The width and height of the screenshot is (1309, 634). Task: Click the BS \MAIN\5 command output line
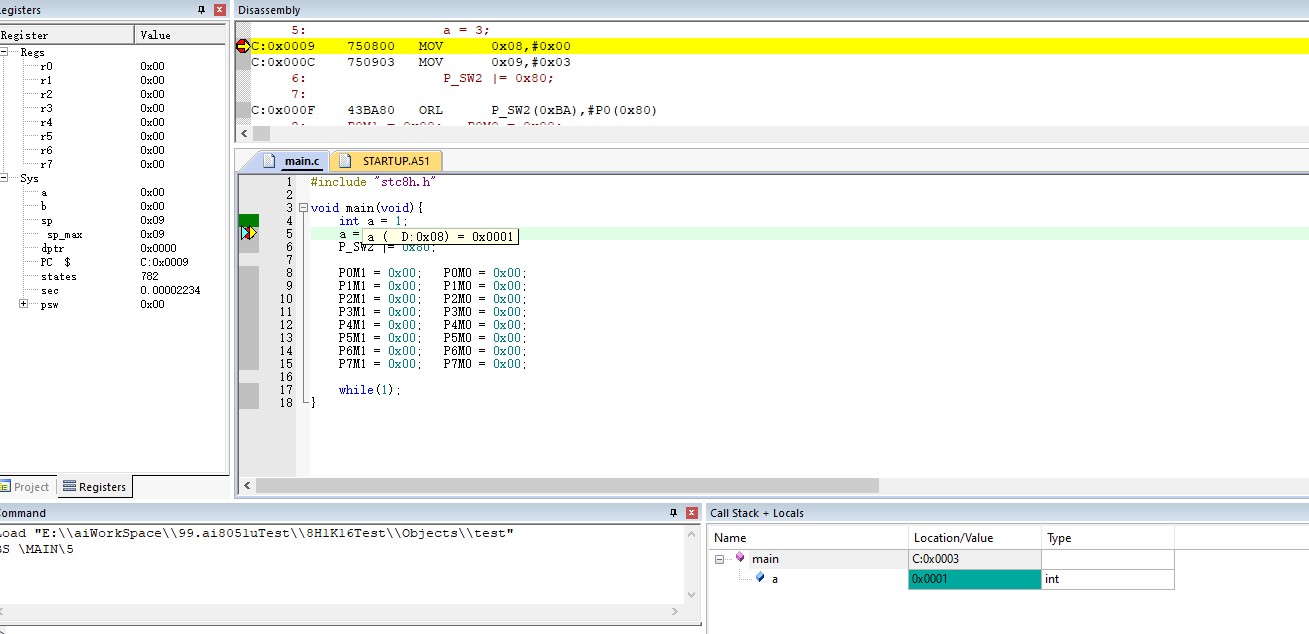[37, 549]
